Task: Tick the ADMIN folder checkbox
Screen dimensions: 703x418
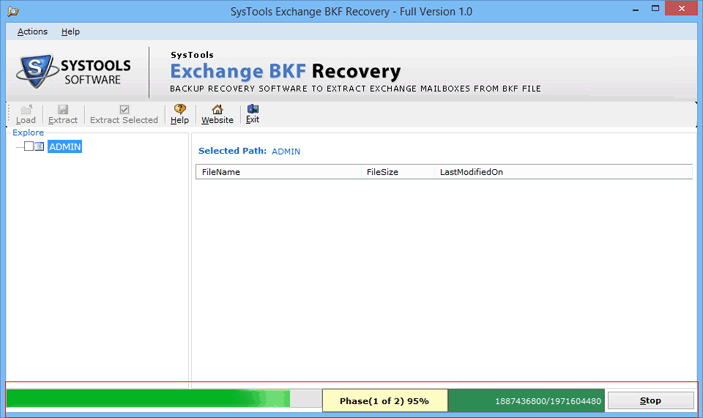Action: 29,146
